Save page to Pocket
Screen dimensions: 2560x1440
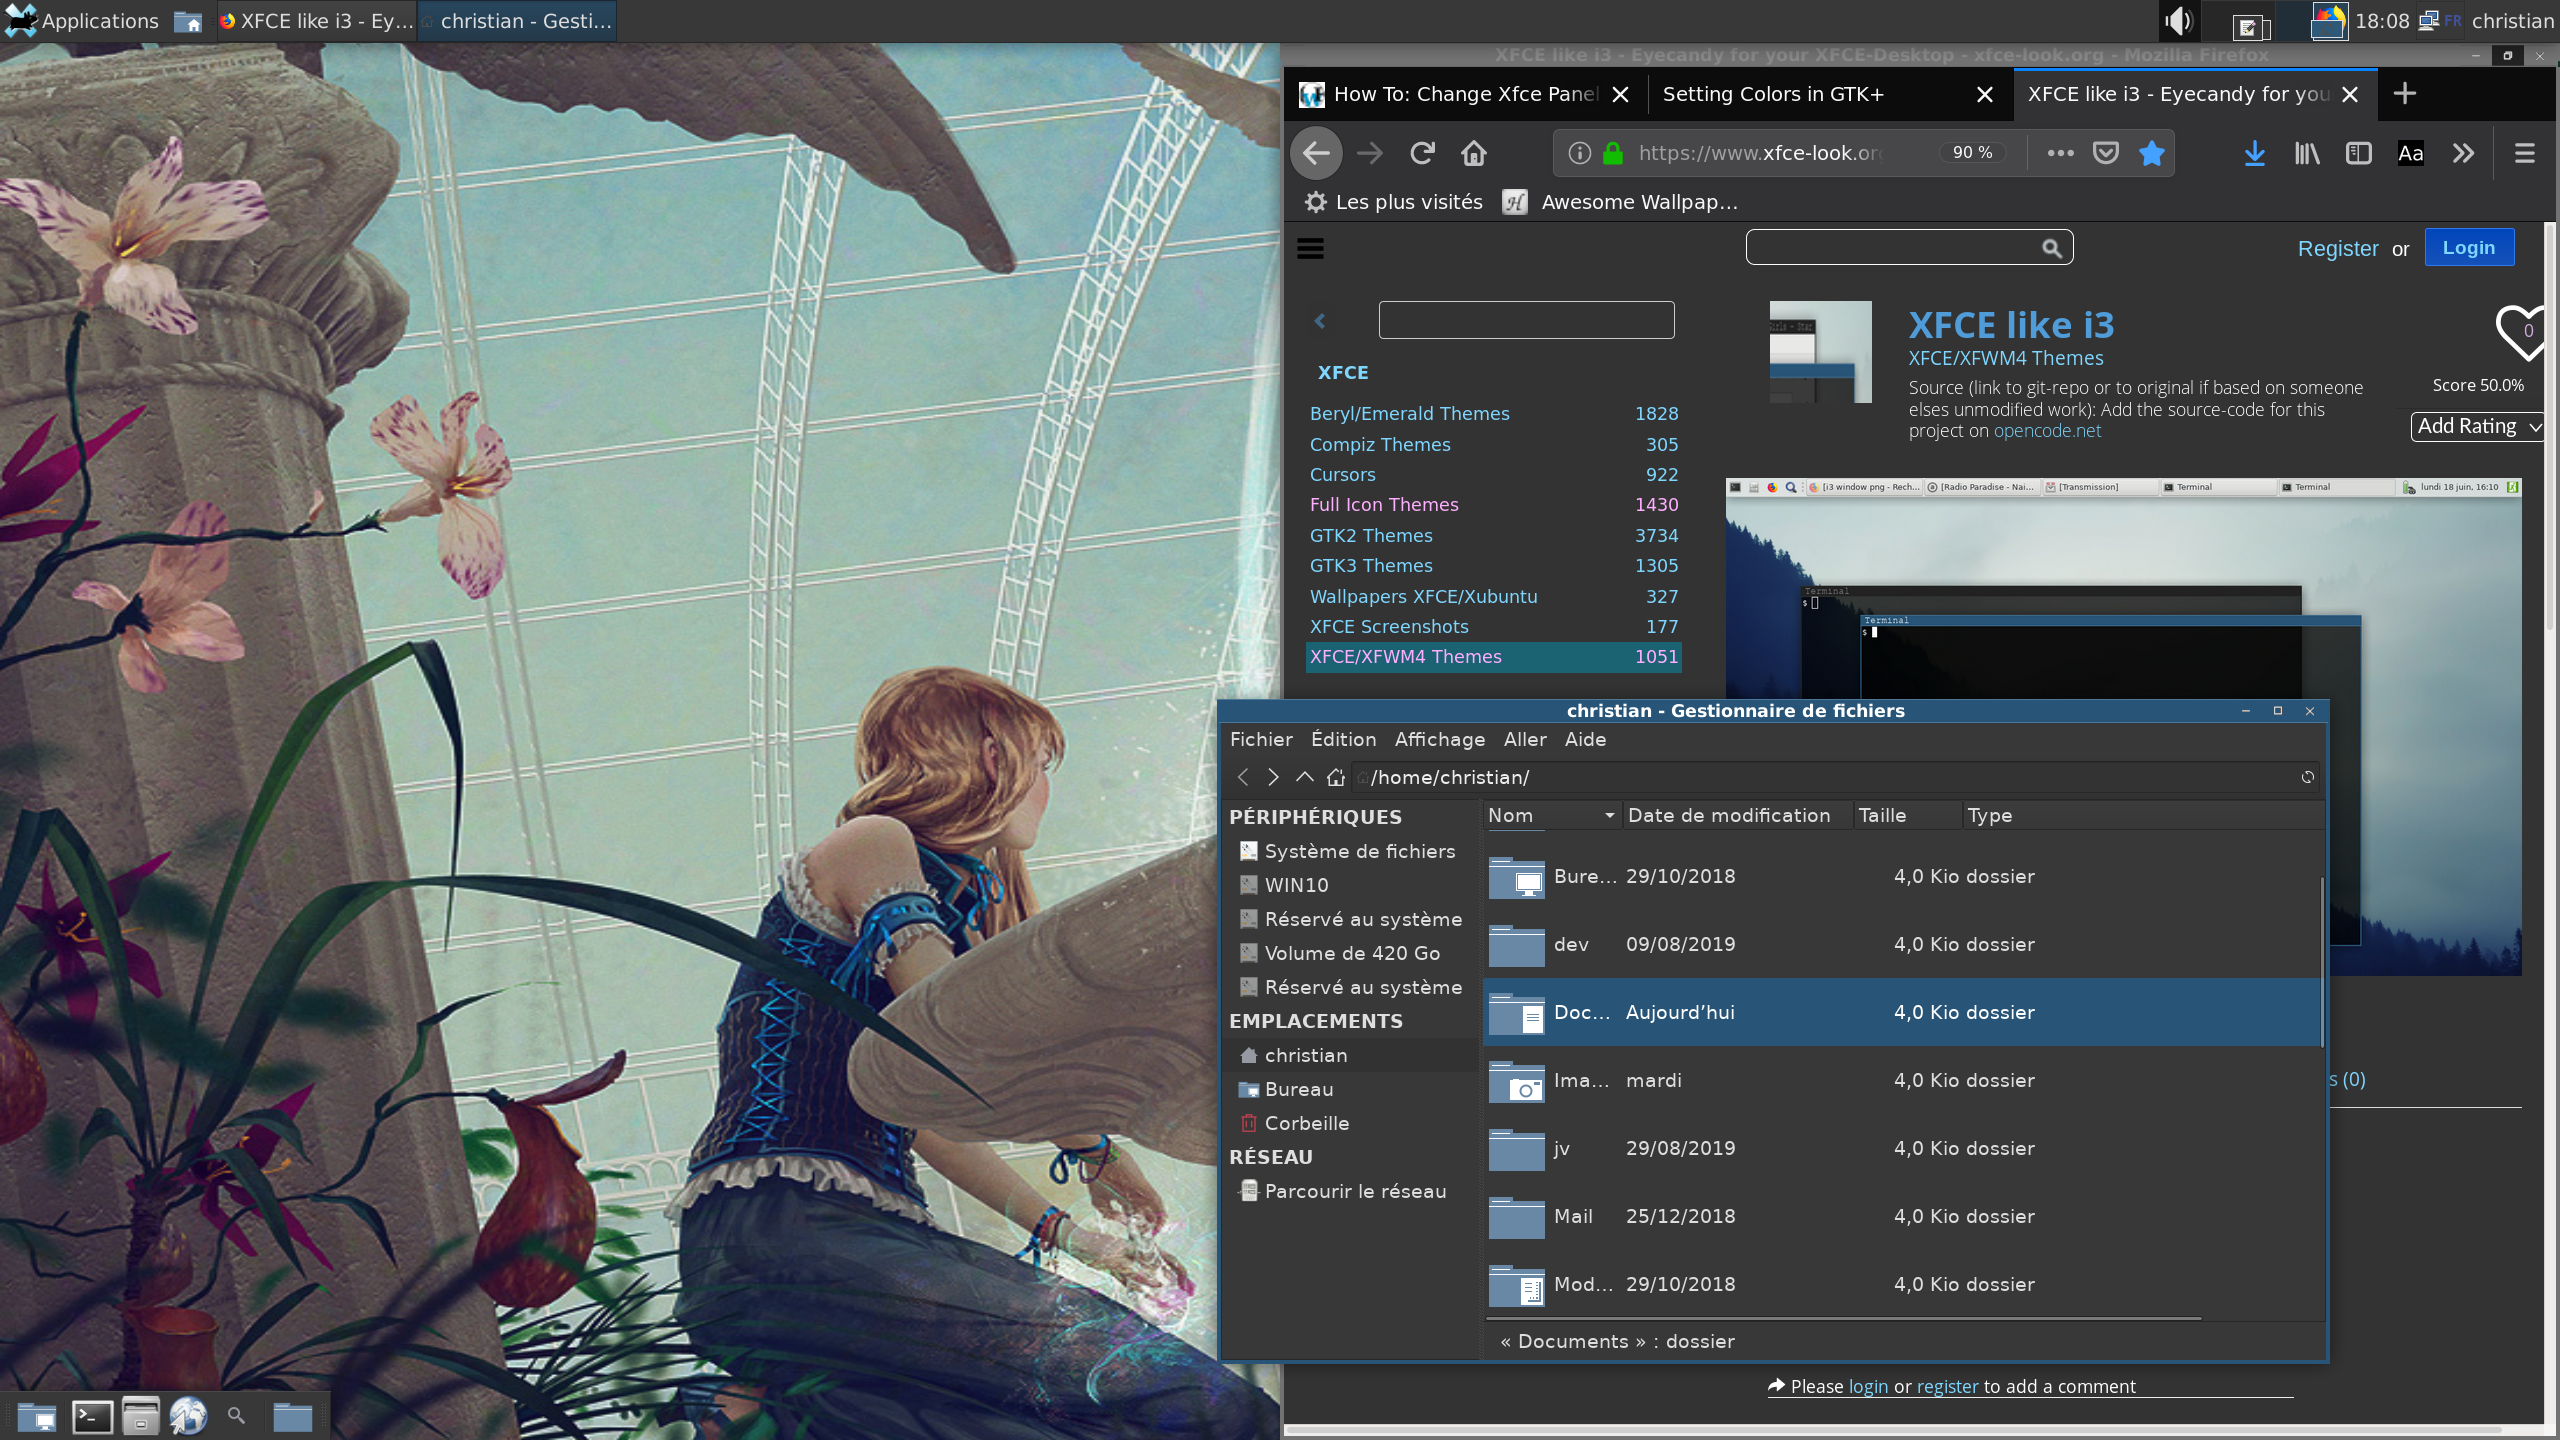point(2106,153)
